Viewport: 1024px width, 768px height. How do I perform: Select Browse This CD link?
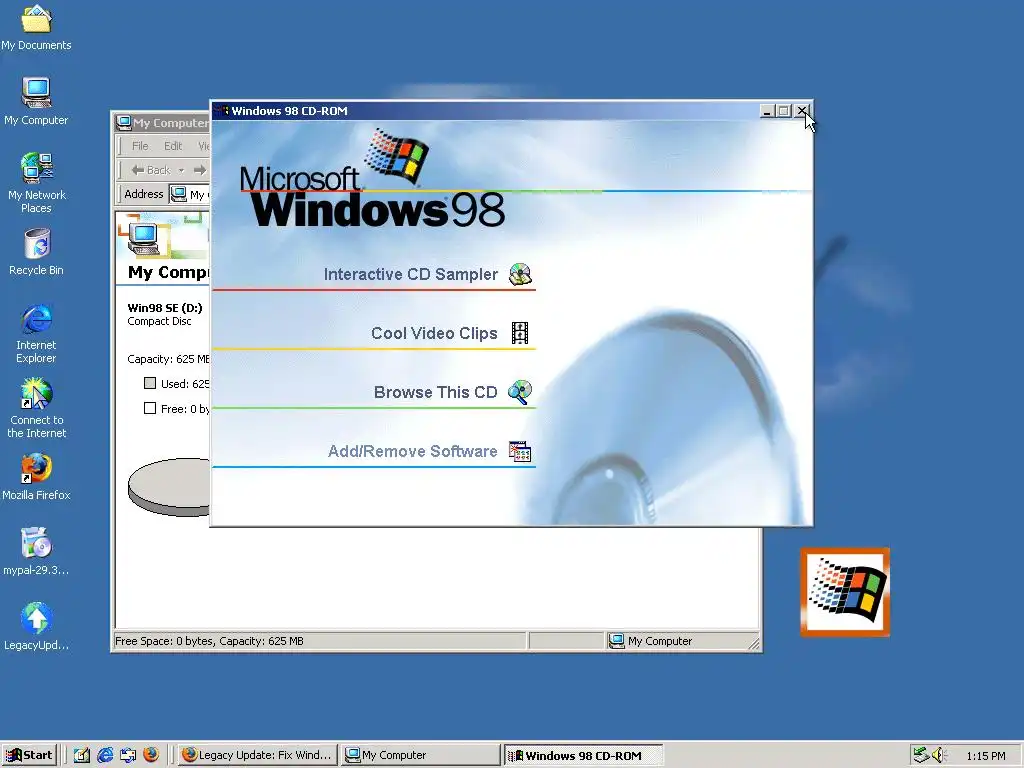pyautogui.click(x=436, y=392)
